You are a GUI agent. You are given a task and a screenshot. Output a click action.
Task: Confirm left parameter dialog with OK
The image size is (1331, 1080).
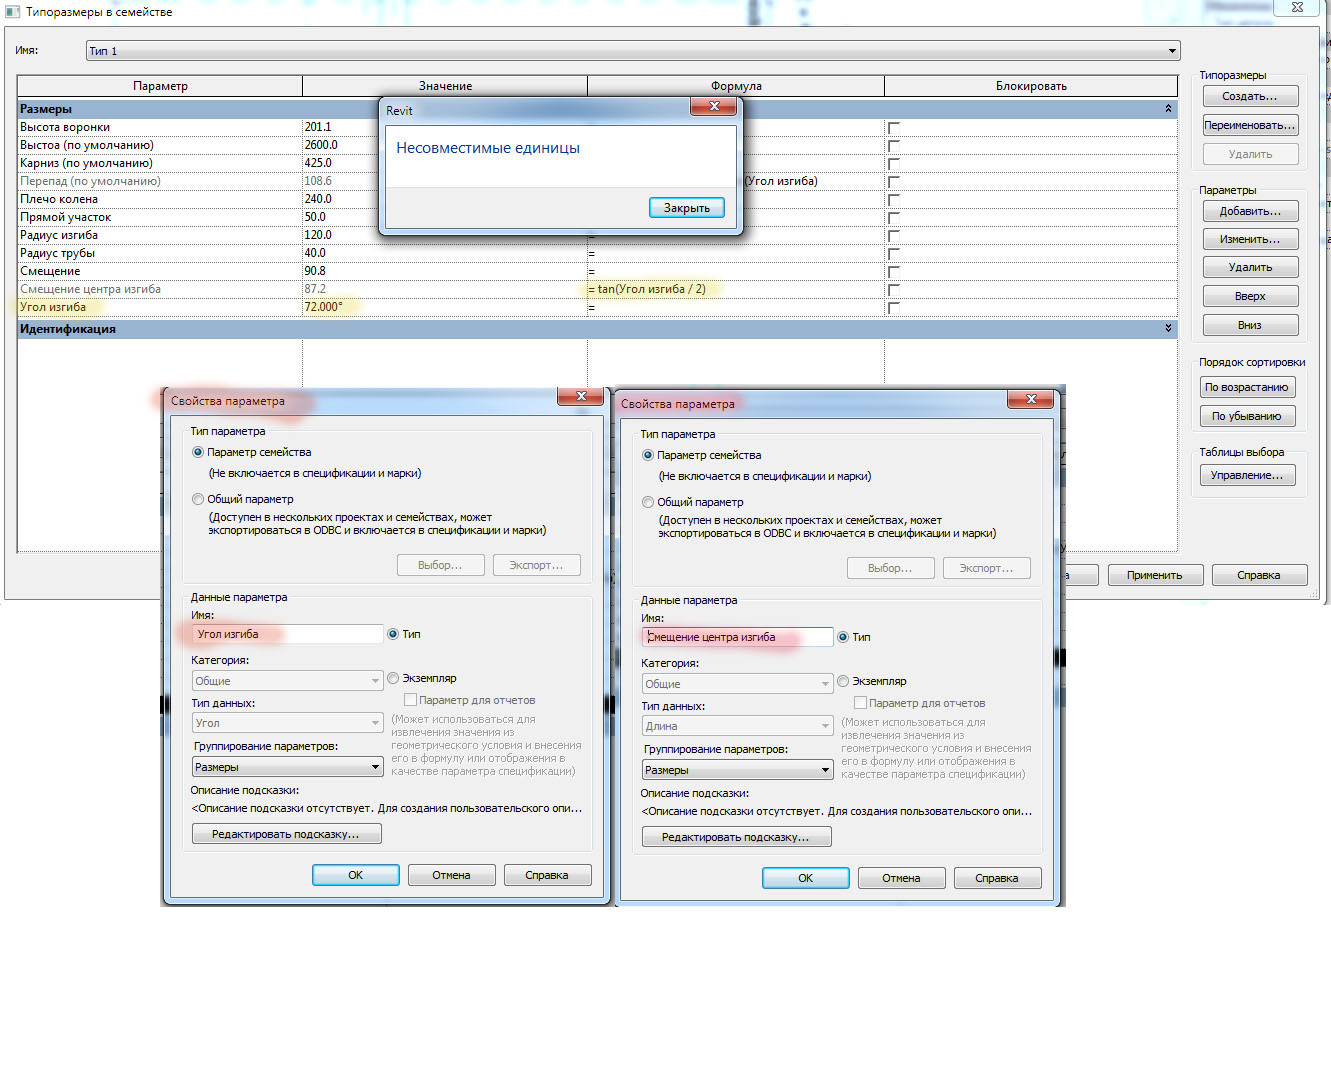356,875
